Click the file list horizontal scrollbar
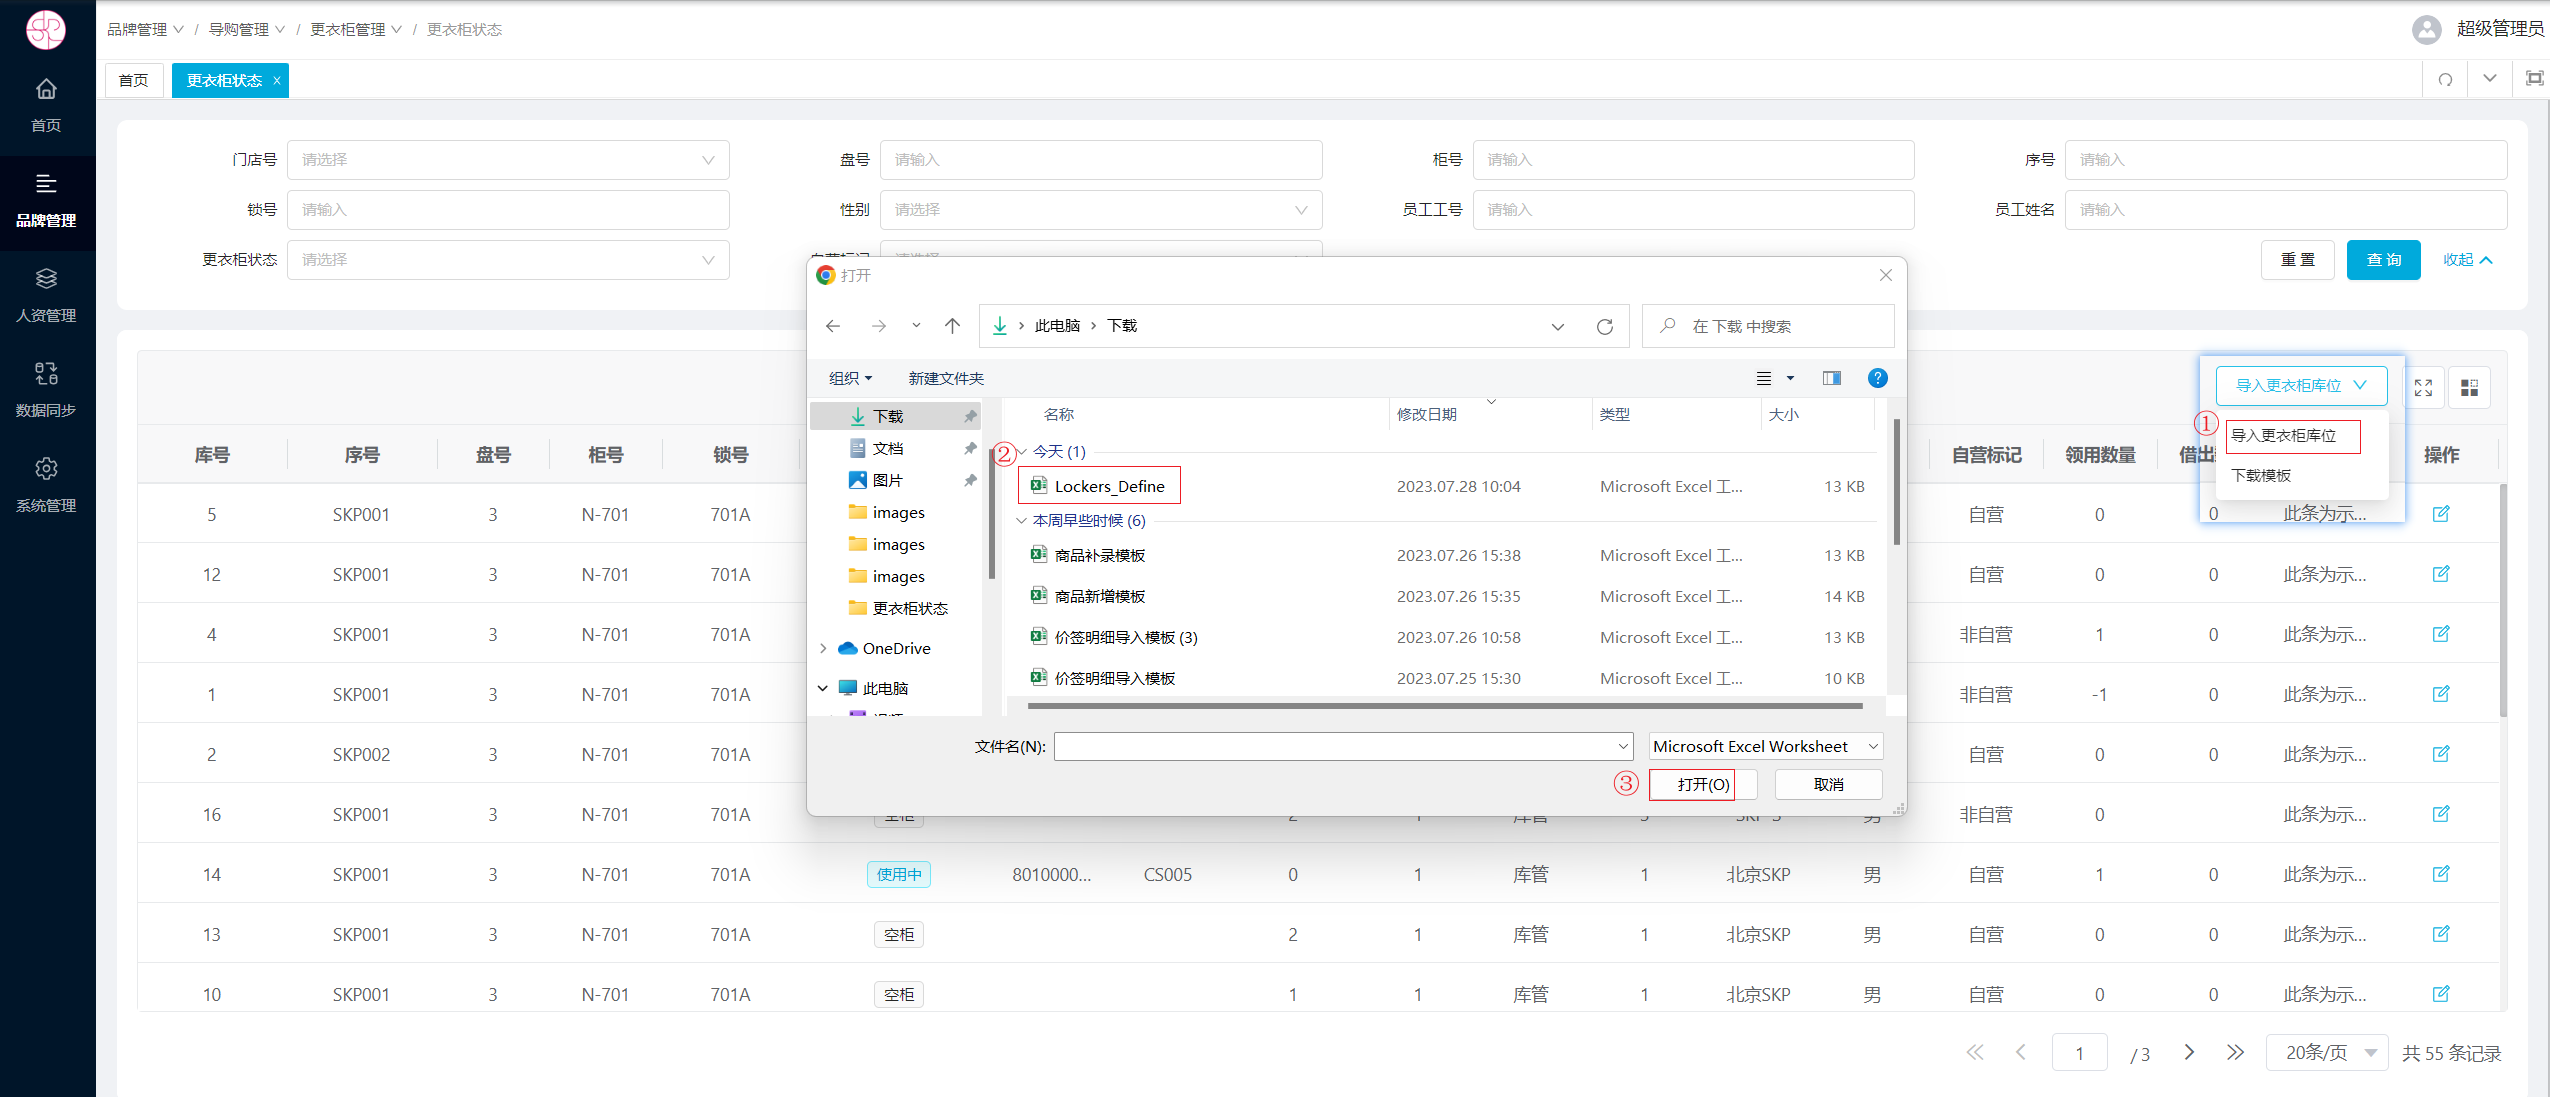 [x=1445, y=706]
